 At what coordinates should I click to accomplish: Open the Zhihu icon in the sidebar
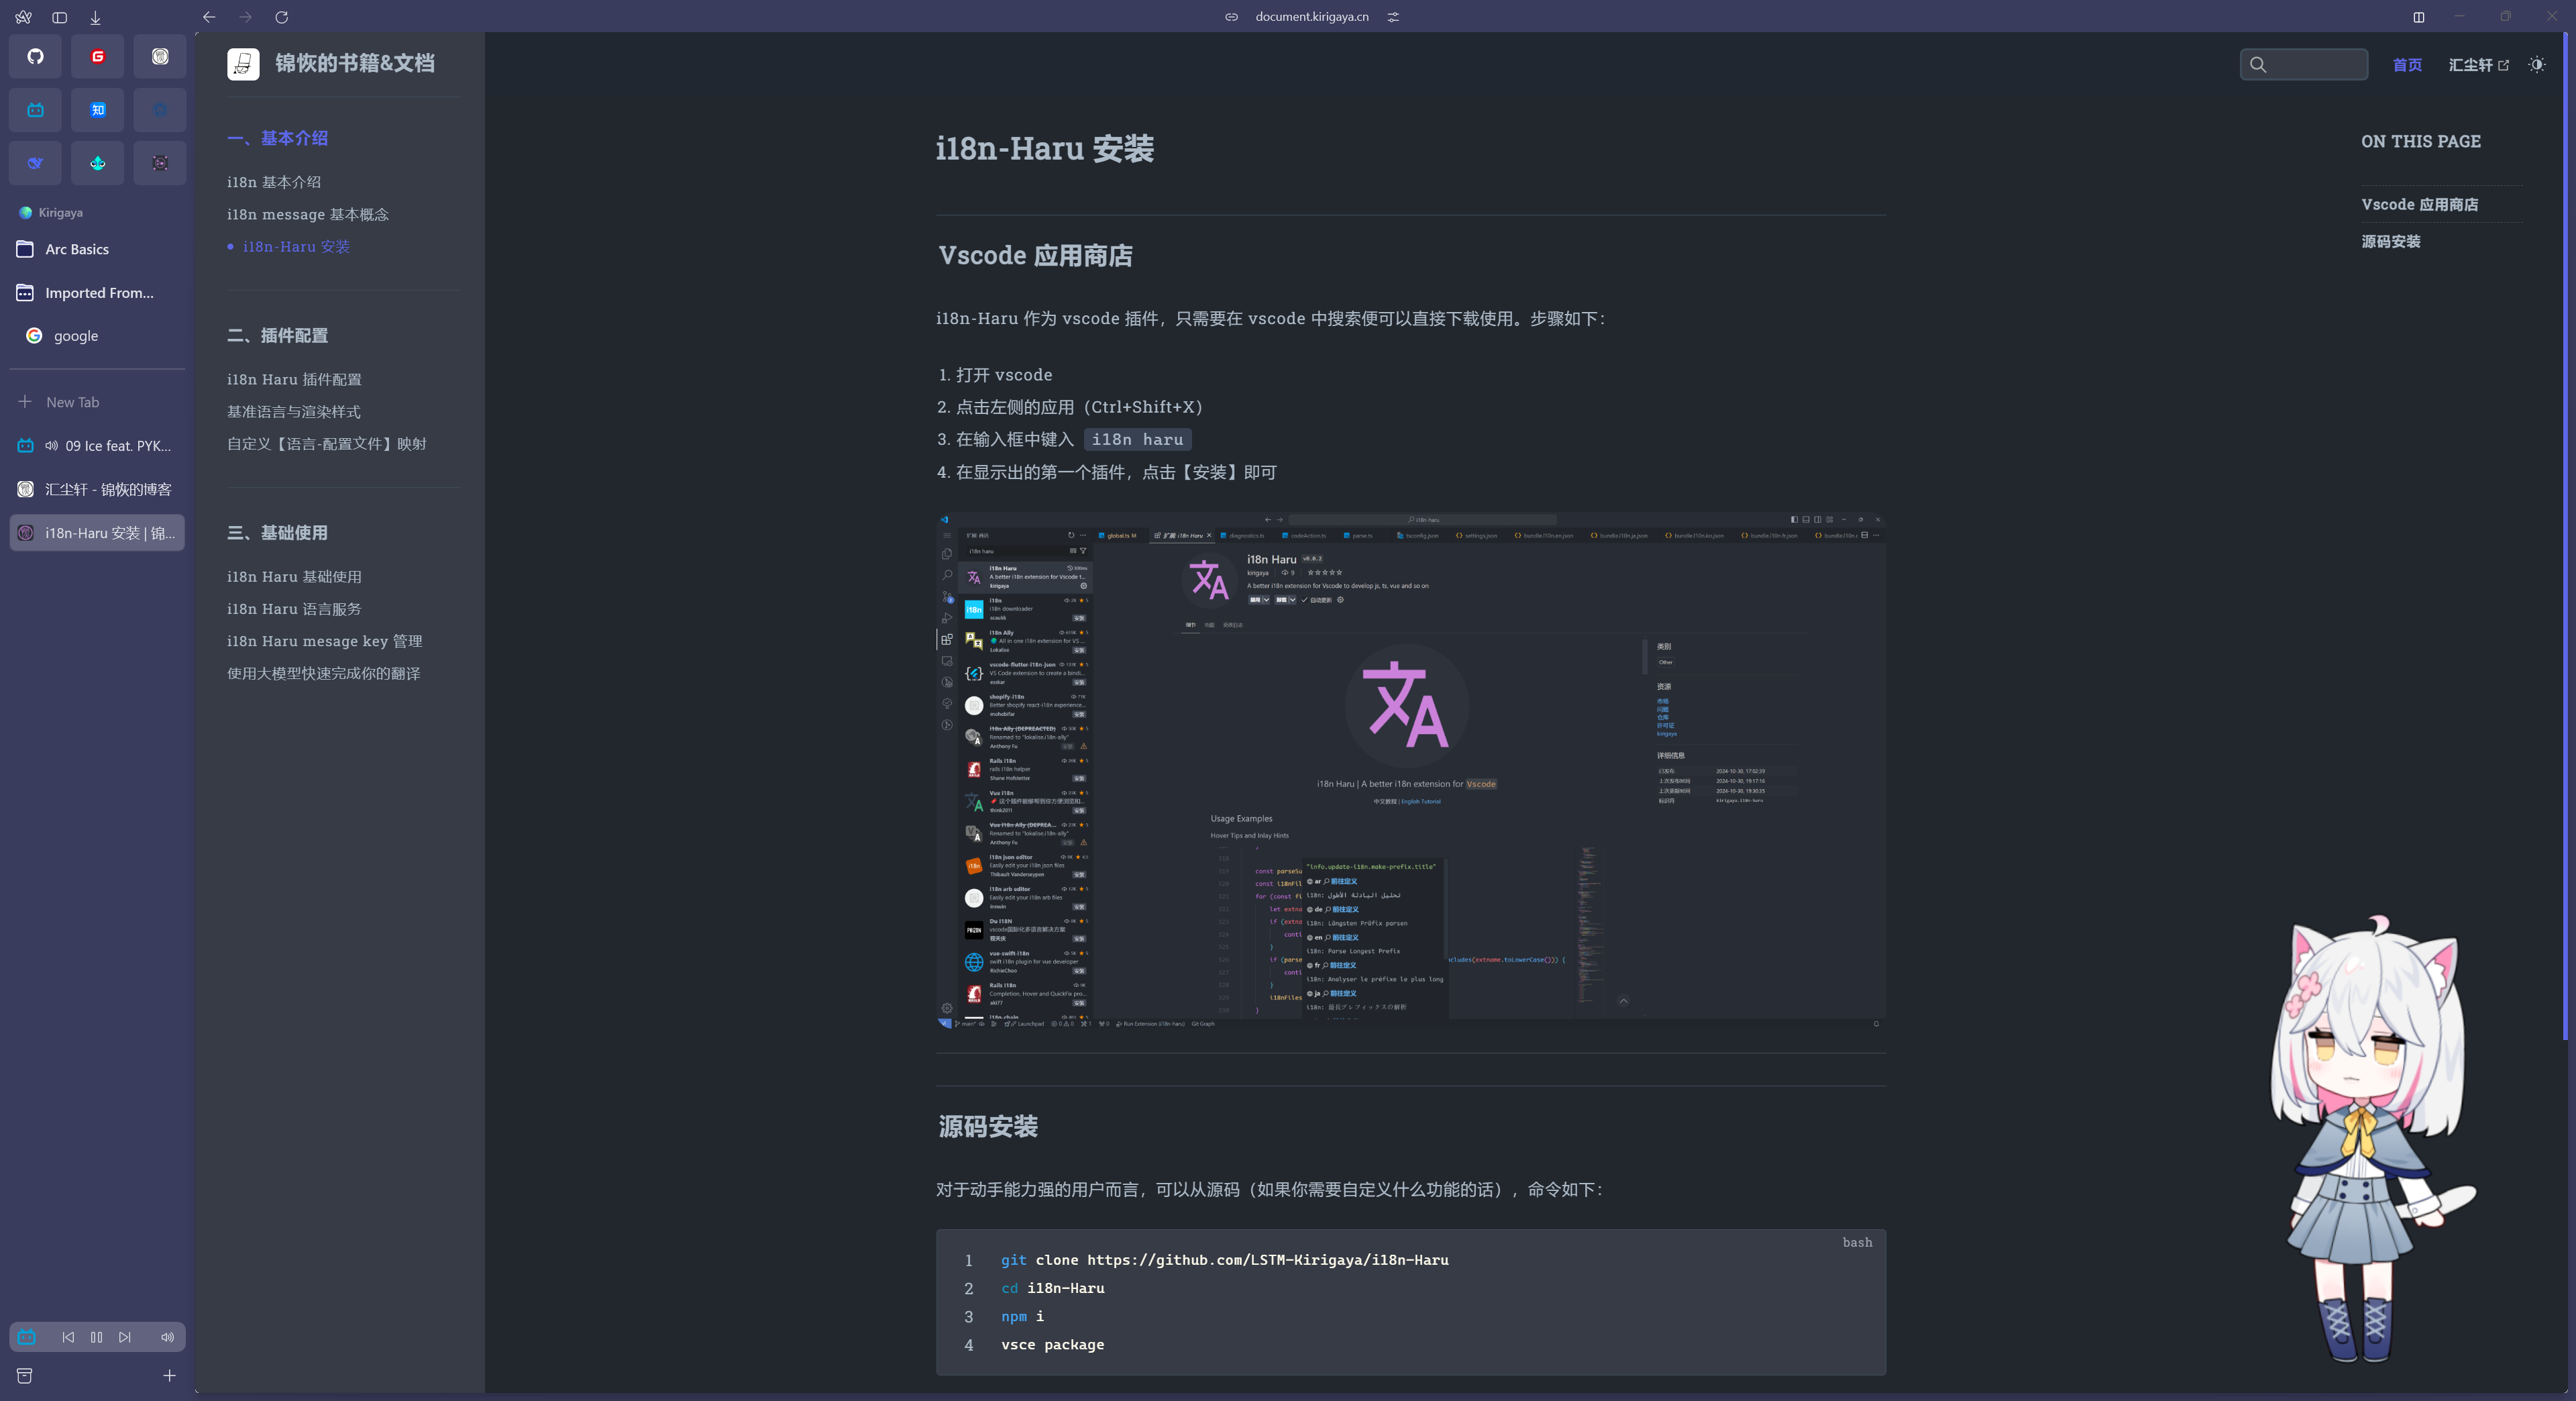coord(97,110)
